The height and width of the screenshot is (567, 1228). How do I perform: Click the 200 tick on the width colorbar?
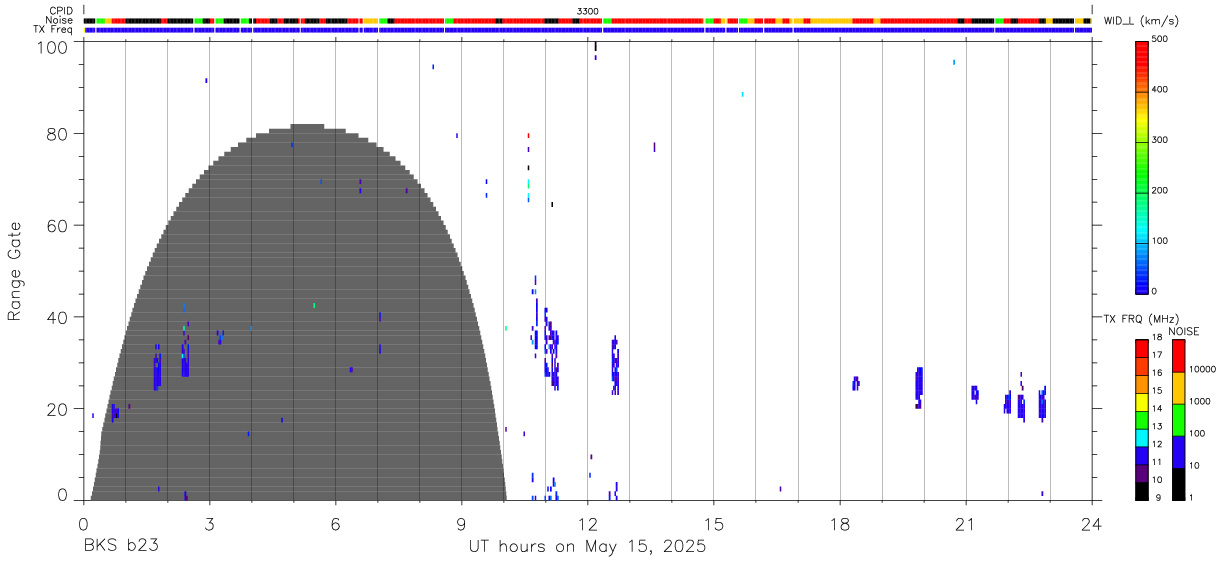[1161, 190]
